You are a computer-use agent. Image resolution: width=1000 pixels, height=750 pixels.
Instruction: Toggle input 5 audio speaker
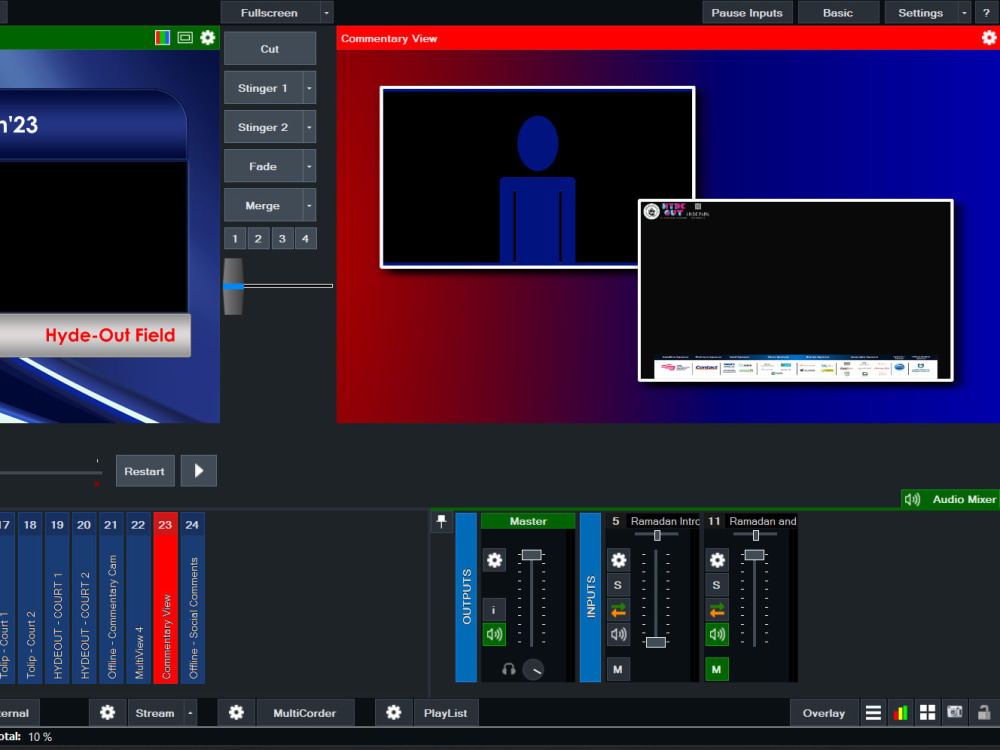619,635
